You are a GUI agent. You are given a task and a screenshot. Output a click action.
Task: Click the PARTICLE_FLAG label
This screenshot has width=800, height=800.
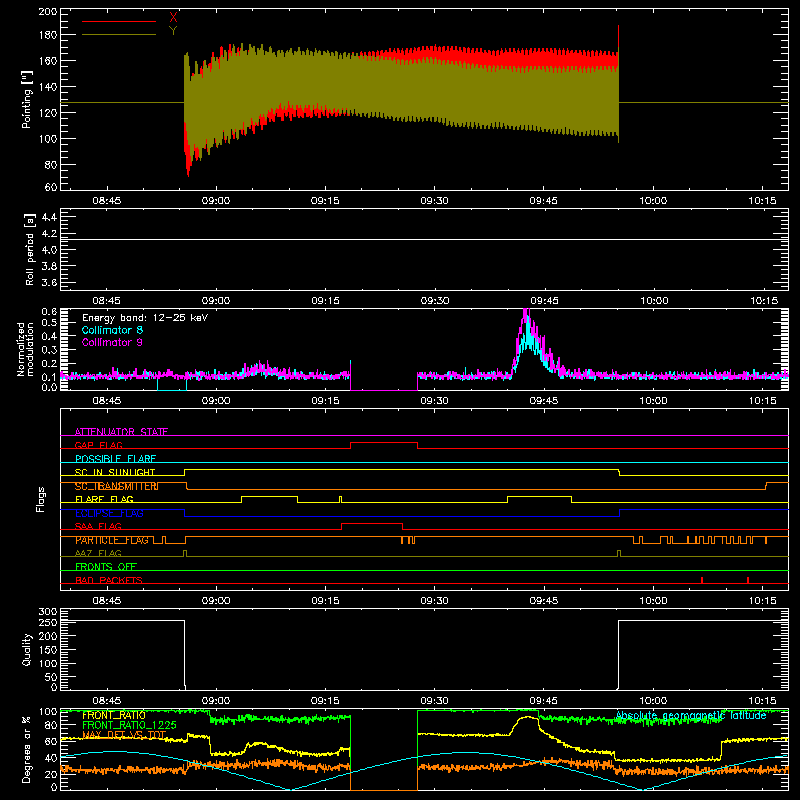point(112,540)
